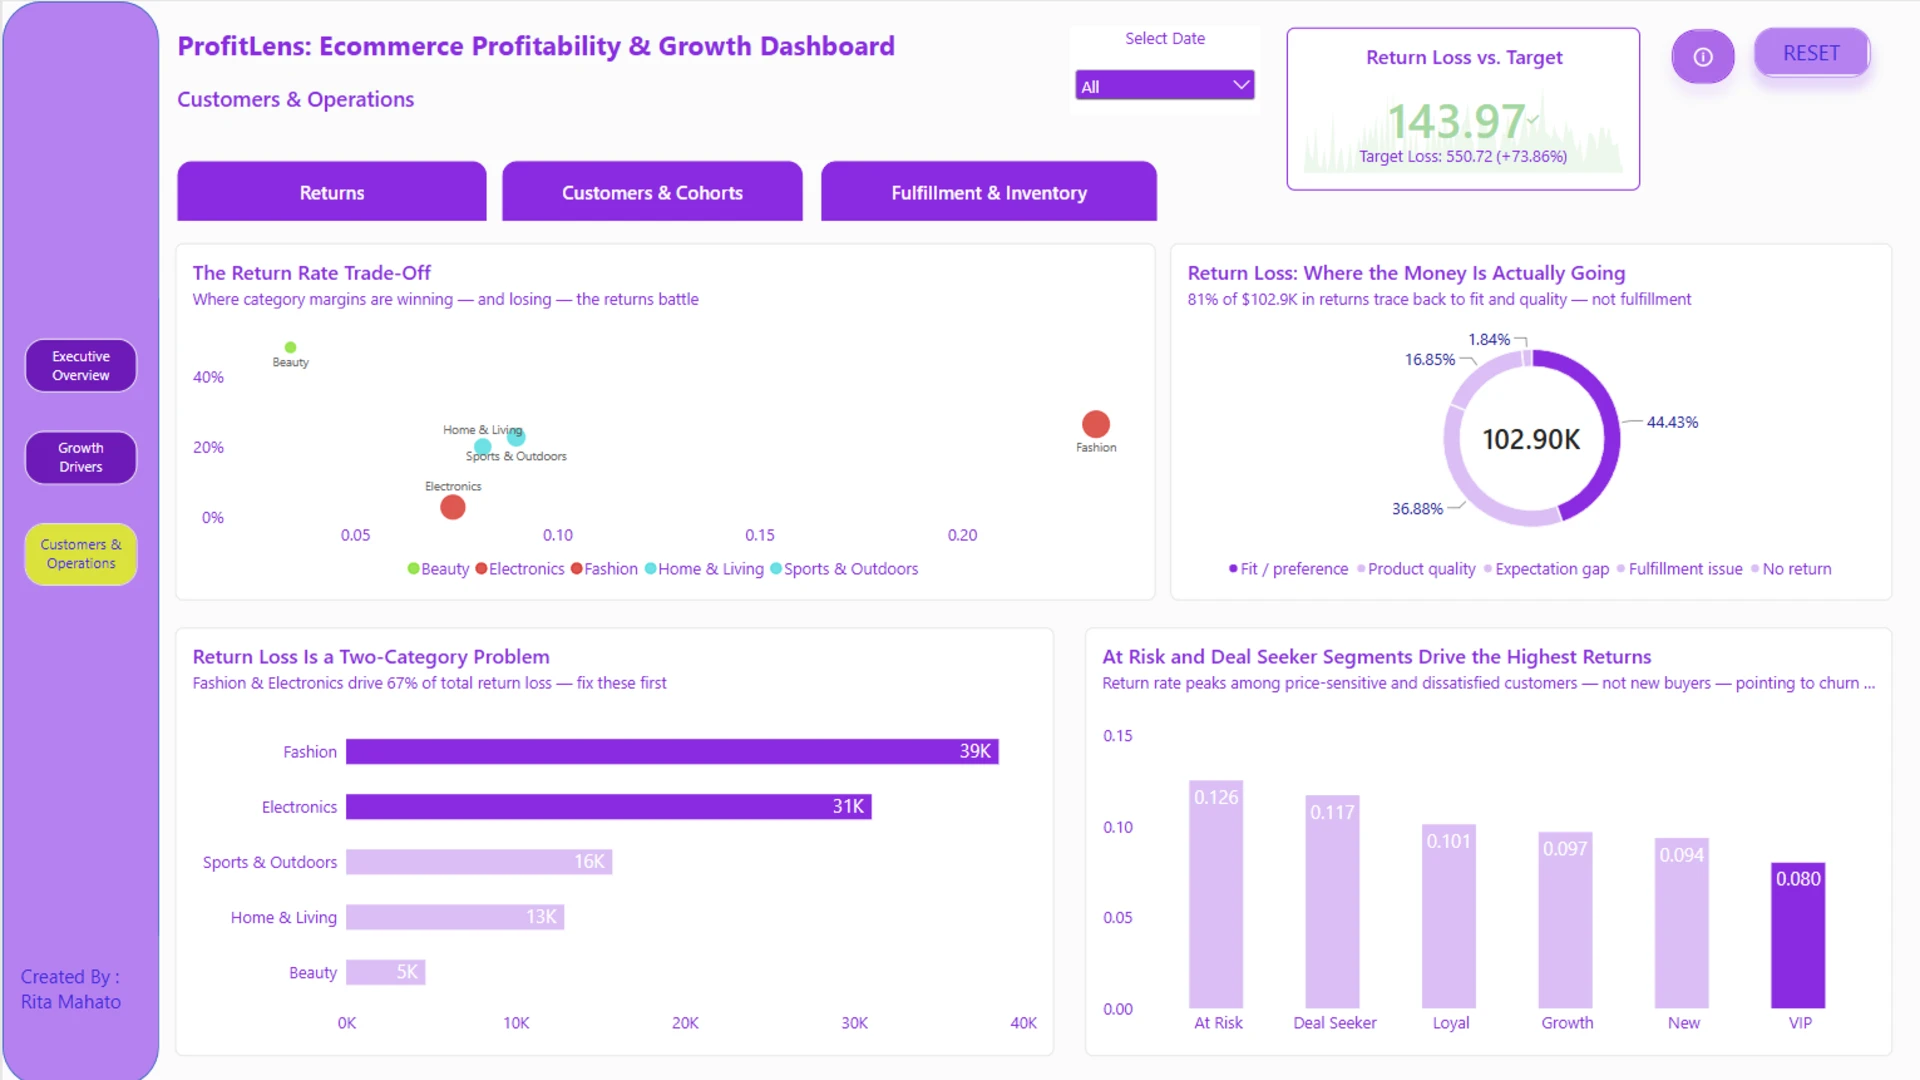
Task: Select the VIP 0.080 column
Action: click(1798, 935)
